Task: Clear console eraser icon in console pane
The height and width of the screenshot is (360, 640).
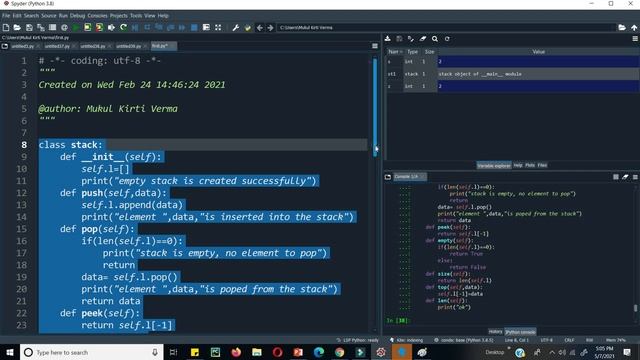Action: 625,177
